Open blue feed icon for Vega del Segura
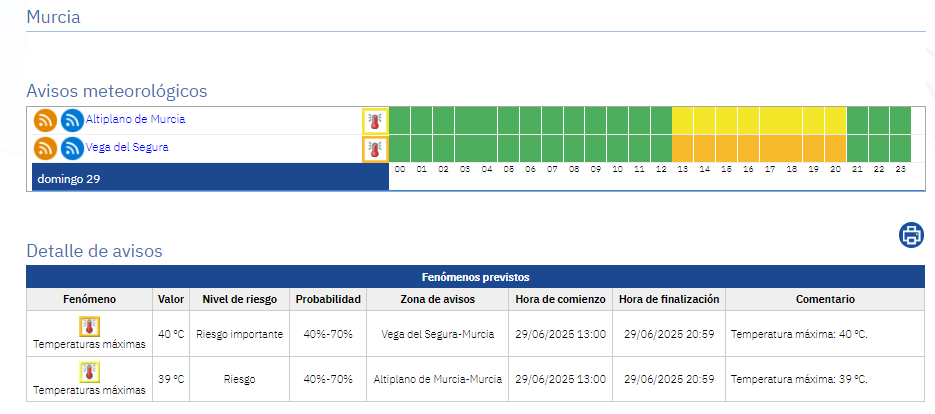935x414 pixels. 72,149
